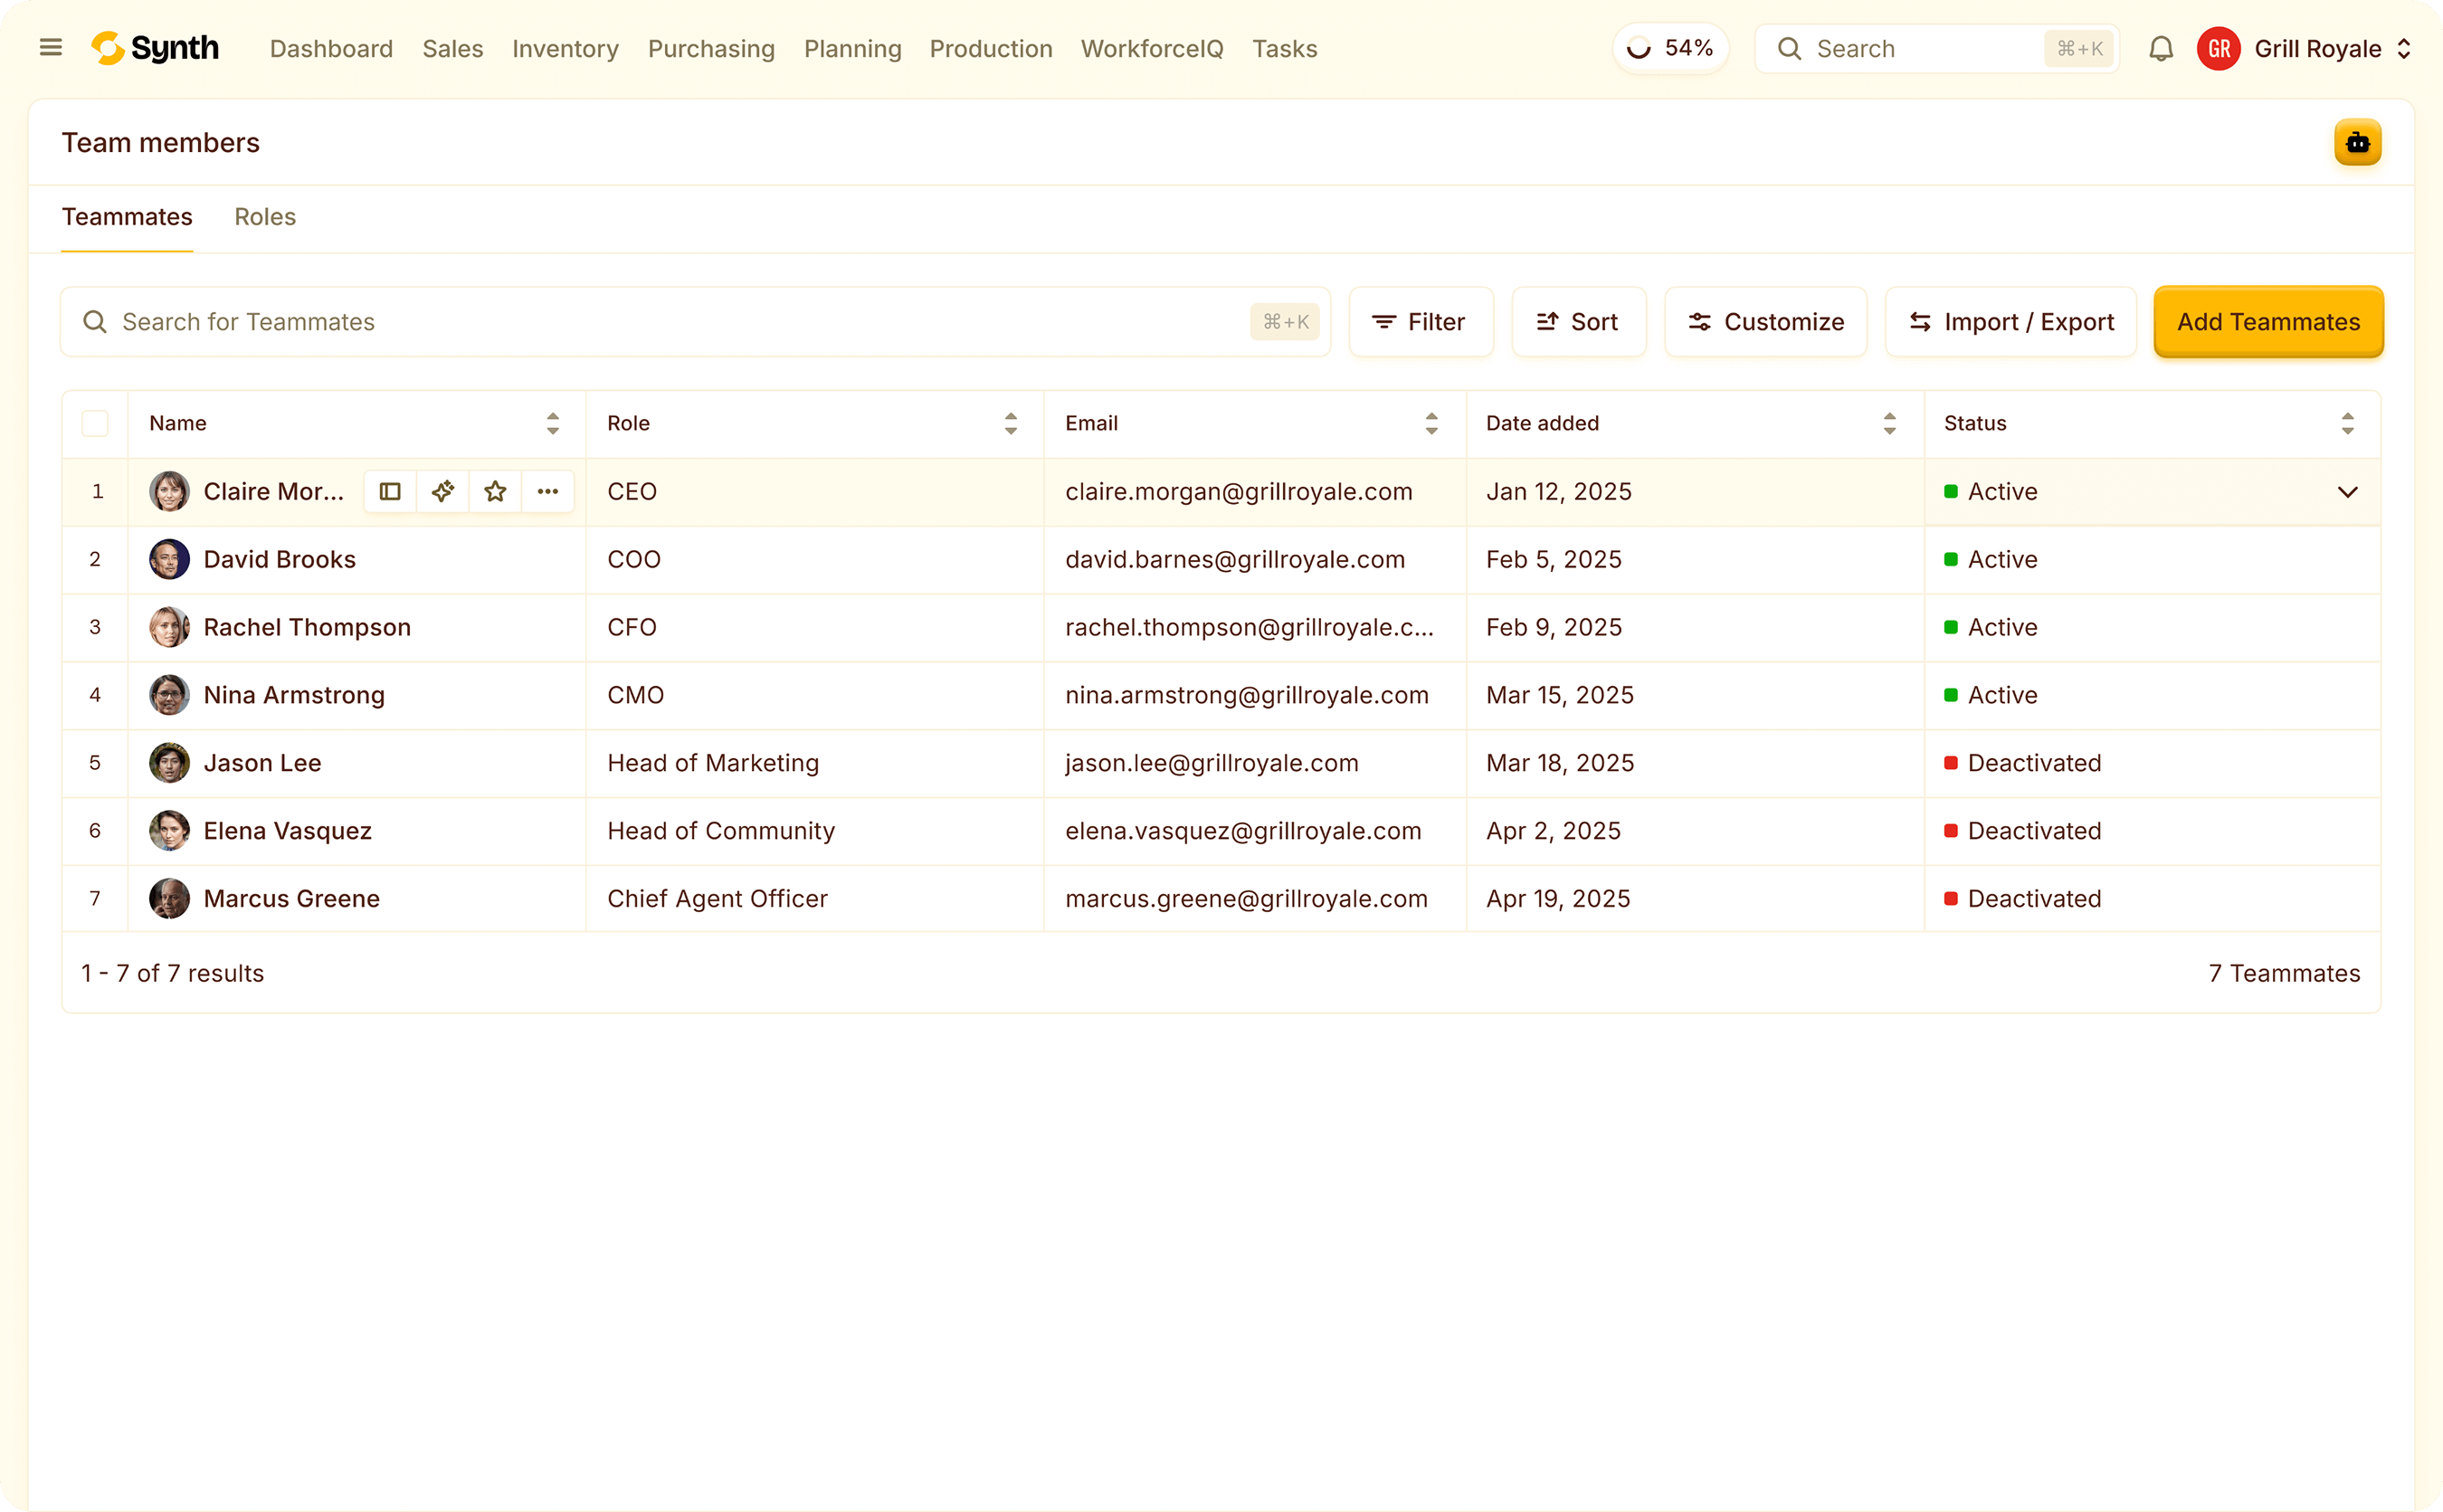Toggle the select-all checkbox in table header
2443x1512 pixels.
pos(95,423)
